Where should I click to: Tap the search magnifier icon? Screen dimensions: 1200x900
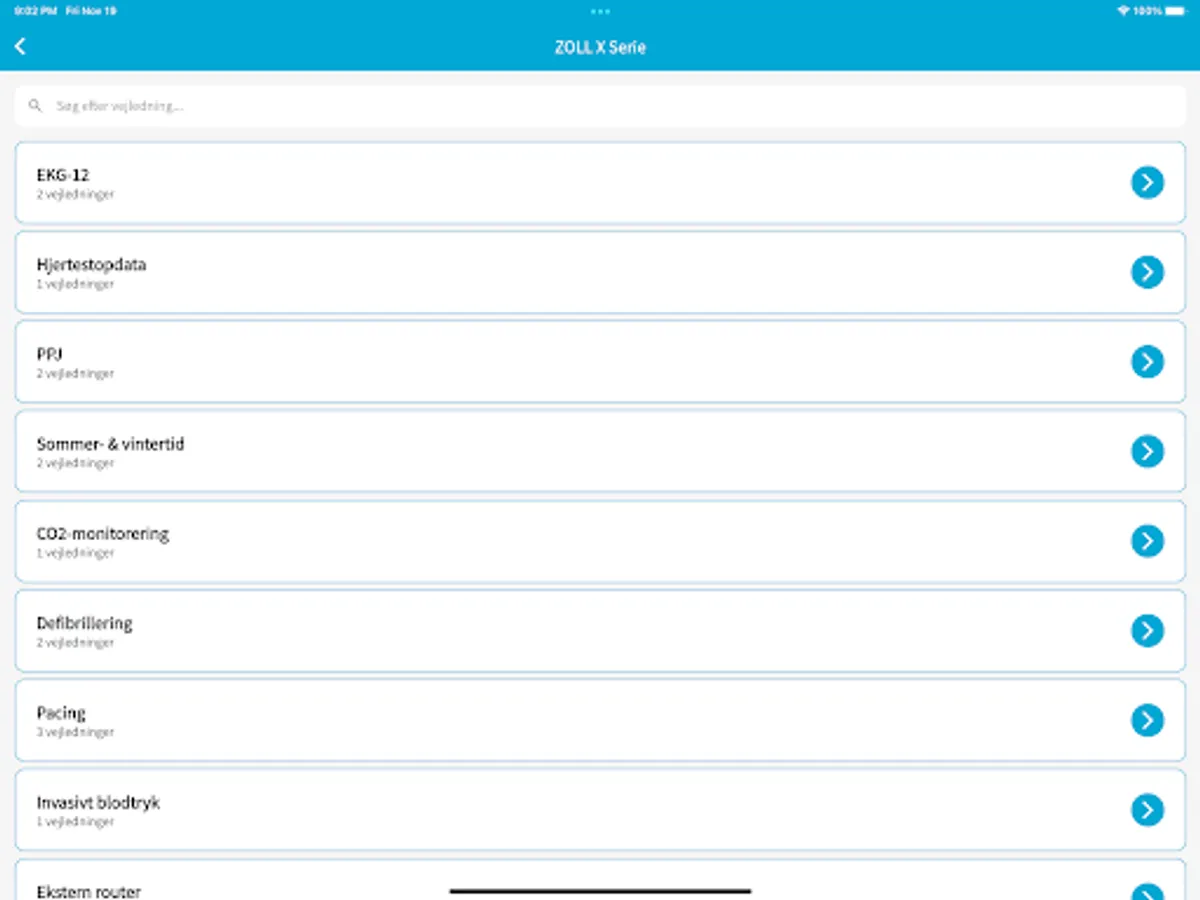[35, 105]
